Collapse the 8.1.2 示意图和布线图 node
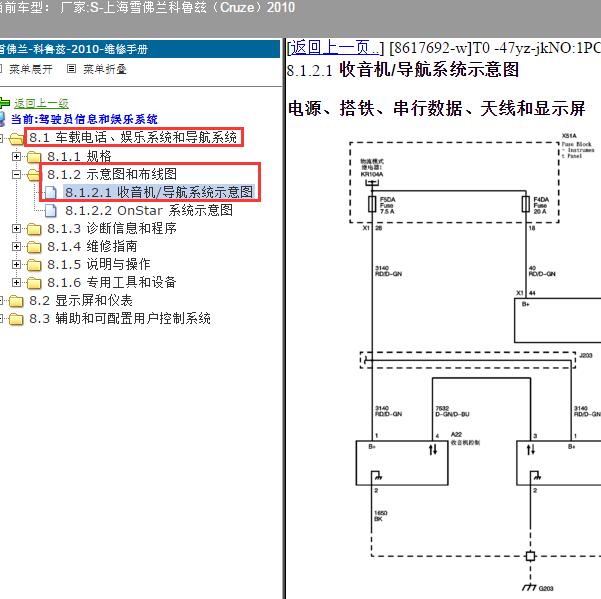This screenshot has width=601, height=599. tap(16, 174)
